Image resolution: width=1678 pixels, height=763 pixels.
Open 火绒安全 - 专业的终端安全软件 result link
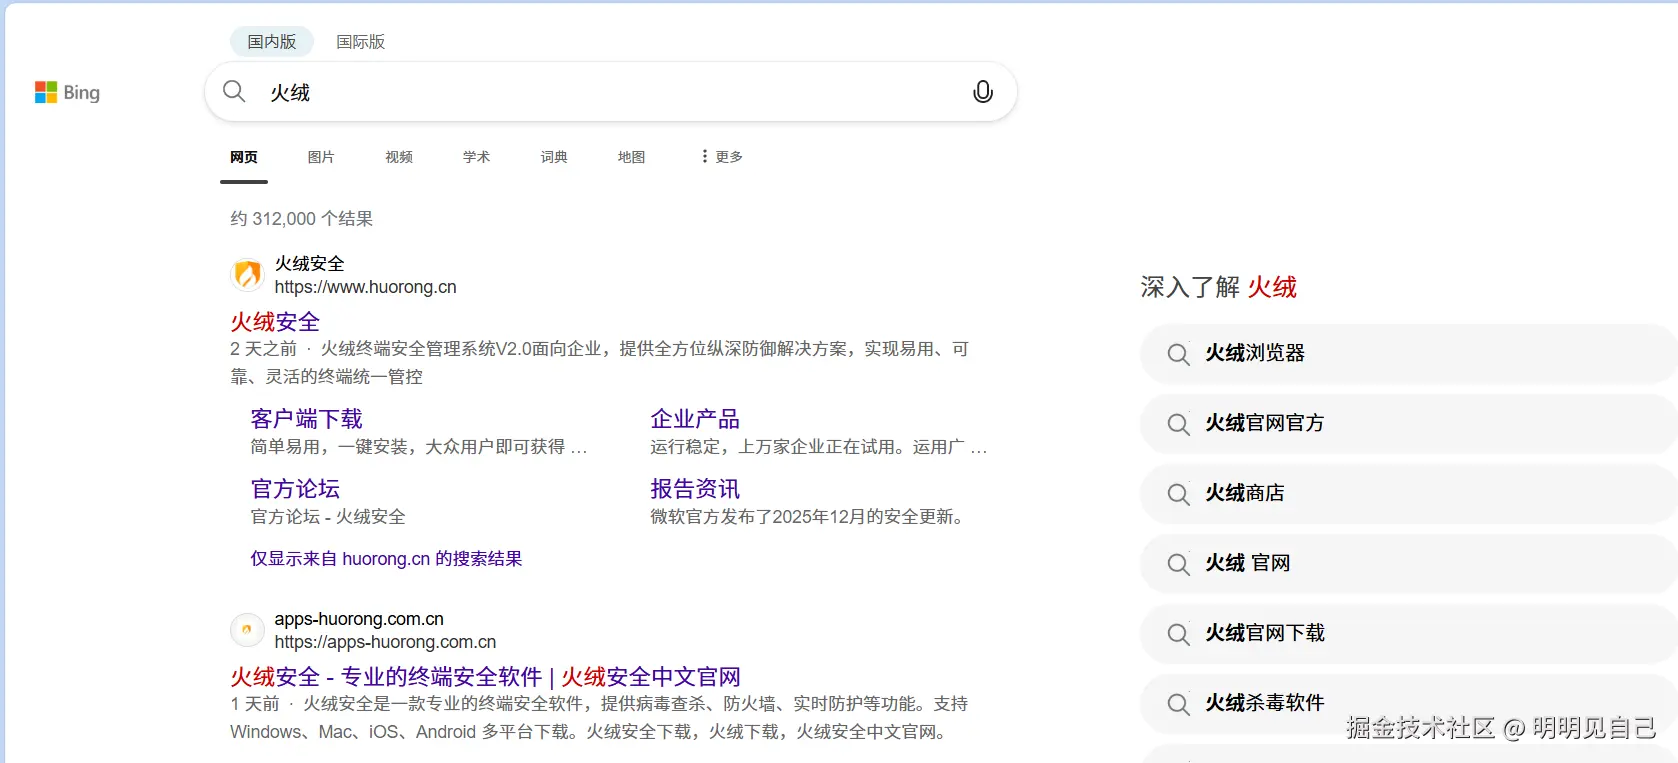point(485,677)
